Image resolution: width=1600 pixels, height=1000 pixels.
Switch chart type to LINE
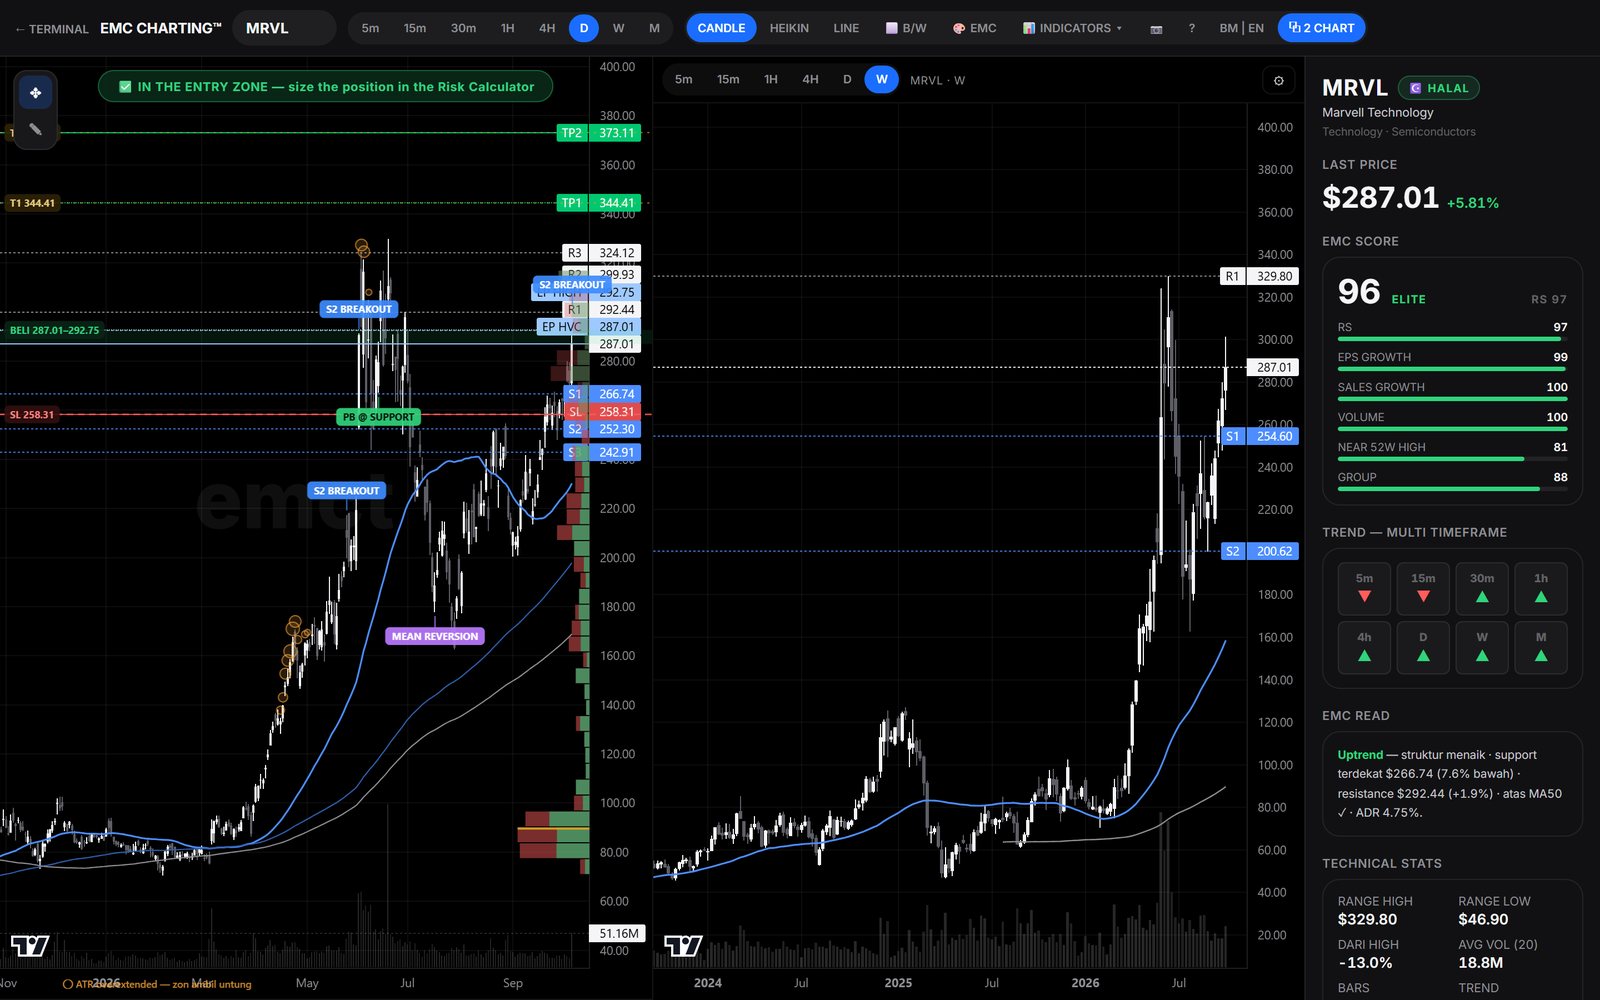(x=846, y=29)
